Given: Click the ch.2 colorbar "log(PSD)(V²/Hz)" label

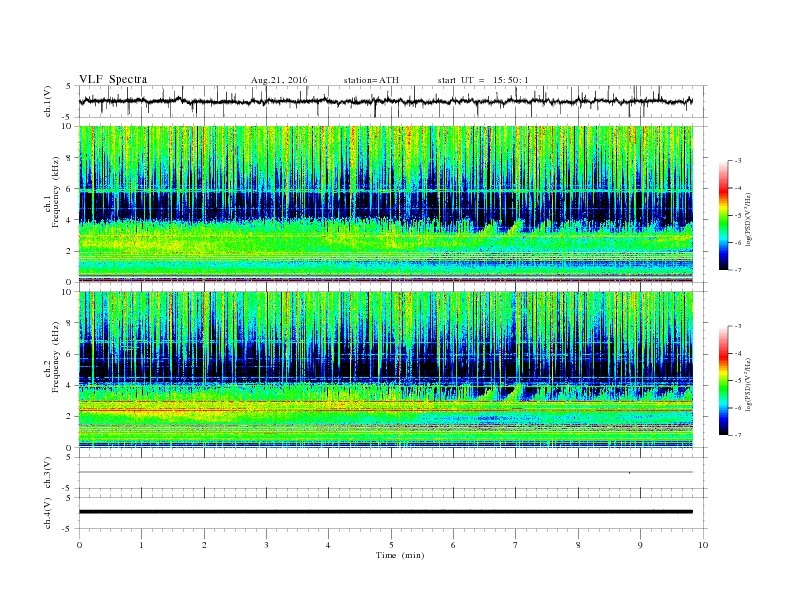Looking at the screenshot, I should (749, 384).
